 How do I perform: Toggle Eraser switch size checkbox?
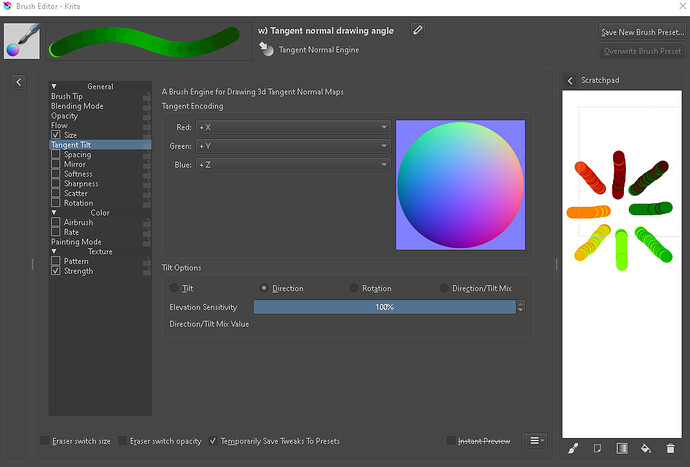click(44, 441)
